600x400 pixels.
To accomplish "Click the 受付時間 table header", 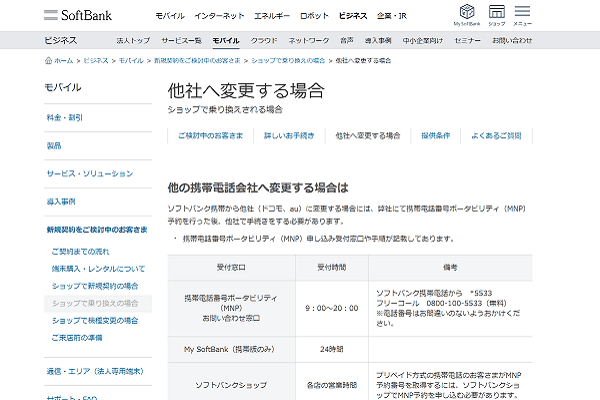I will tap(332, 268).
